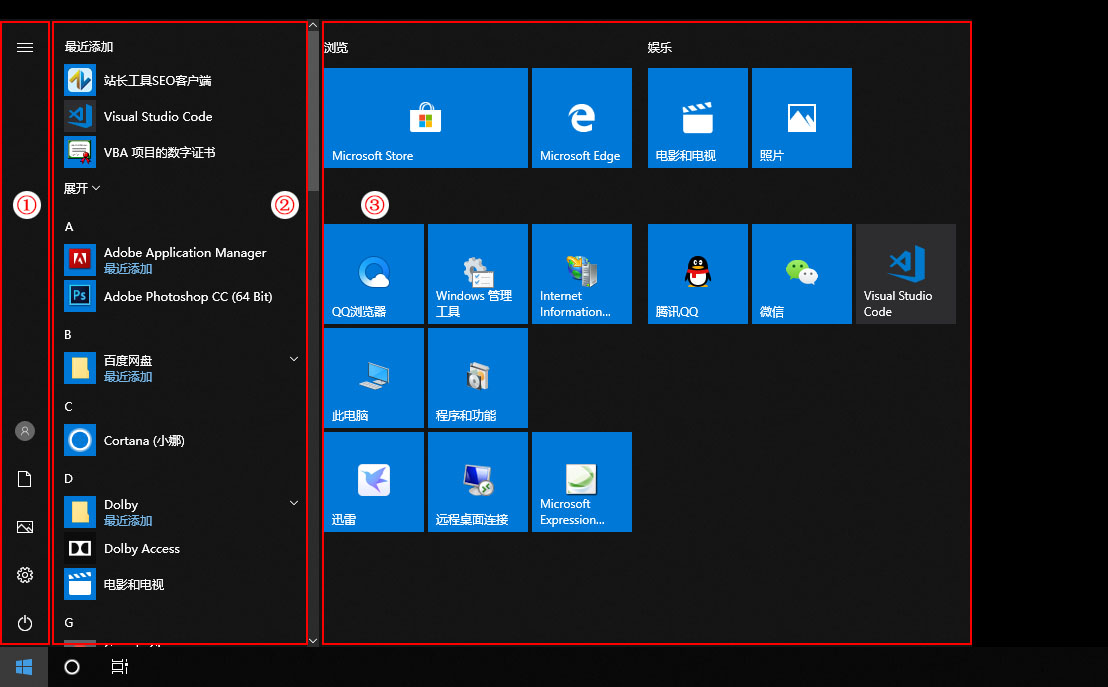Open VBA 项目的数字证书 entry
Image resolution: width=1108 pixels, height=687 pixels.
180,153
